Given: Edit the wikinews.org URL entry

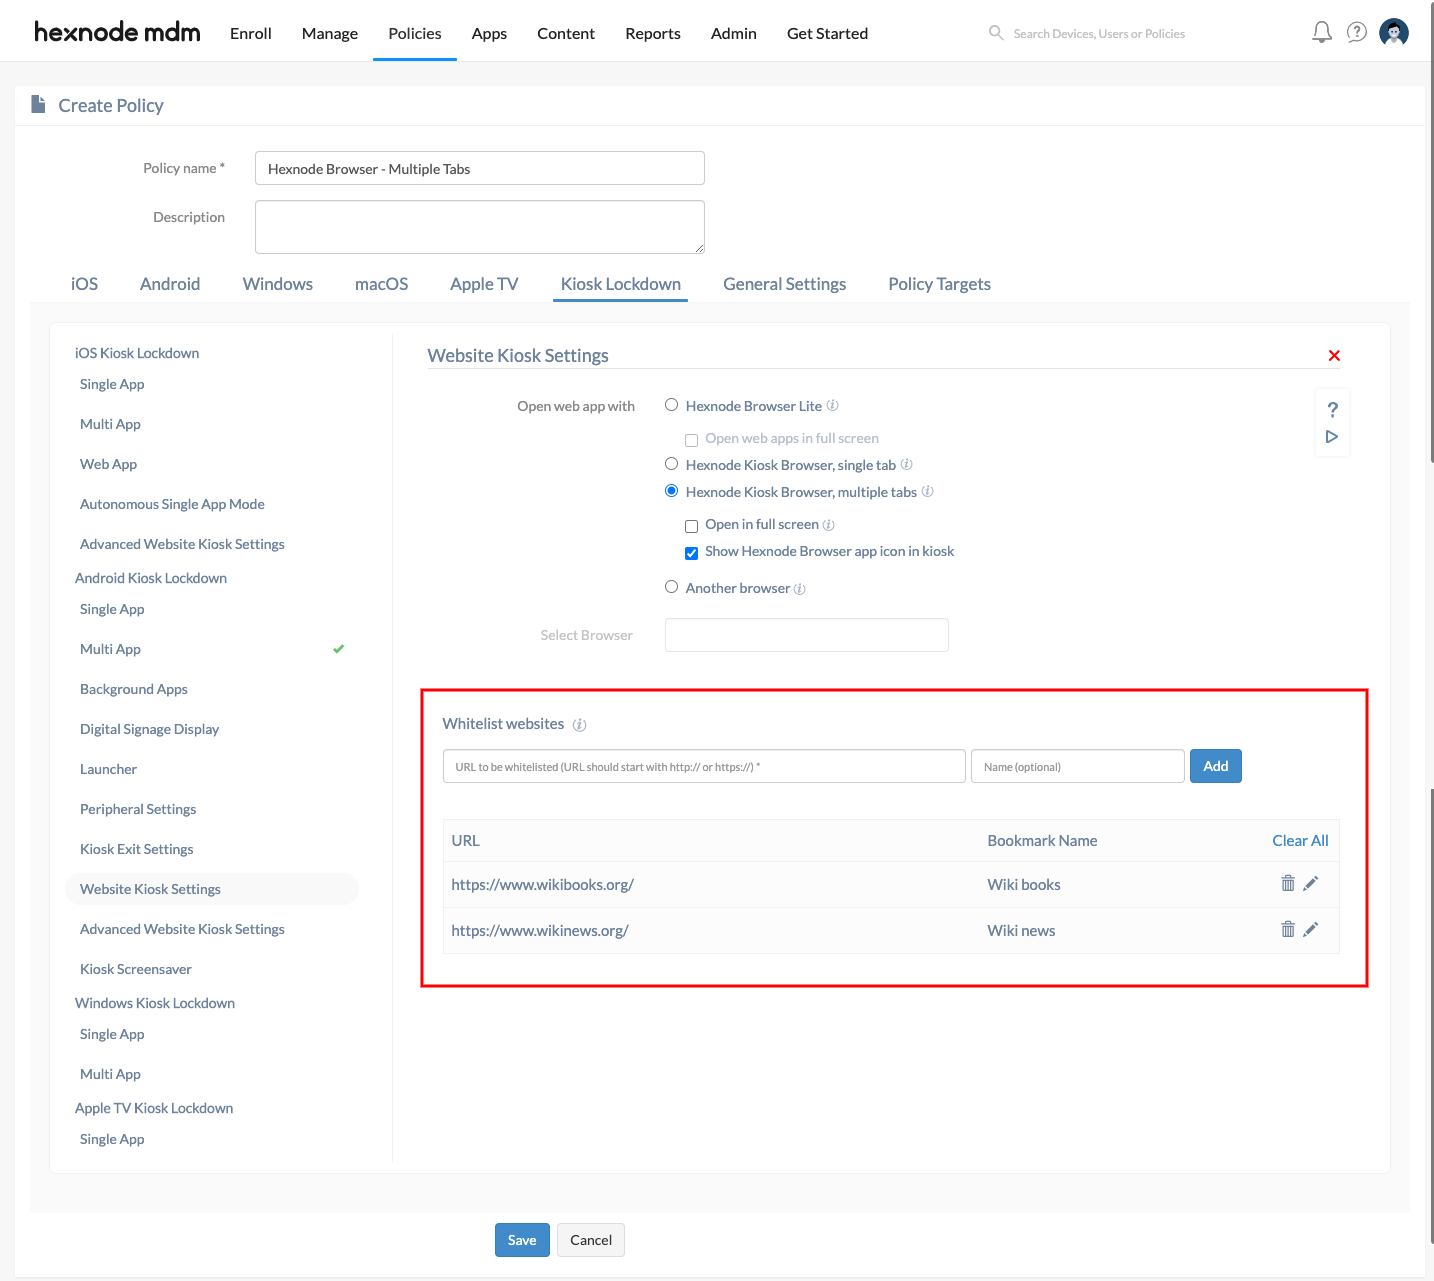Looking at the screenshot, I should click(1311, 929).
